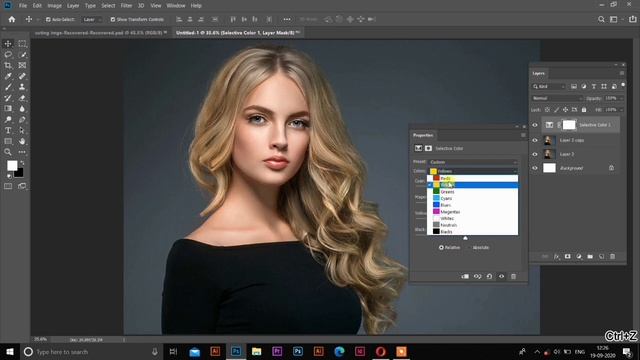Select the Eyedropper tool
The width and height of the screenshot is (640, 360).
[8, 76]
